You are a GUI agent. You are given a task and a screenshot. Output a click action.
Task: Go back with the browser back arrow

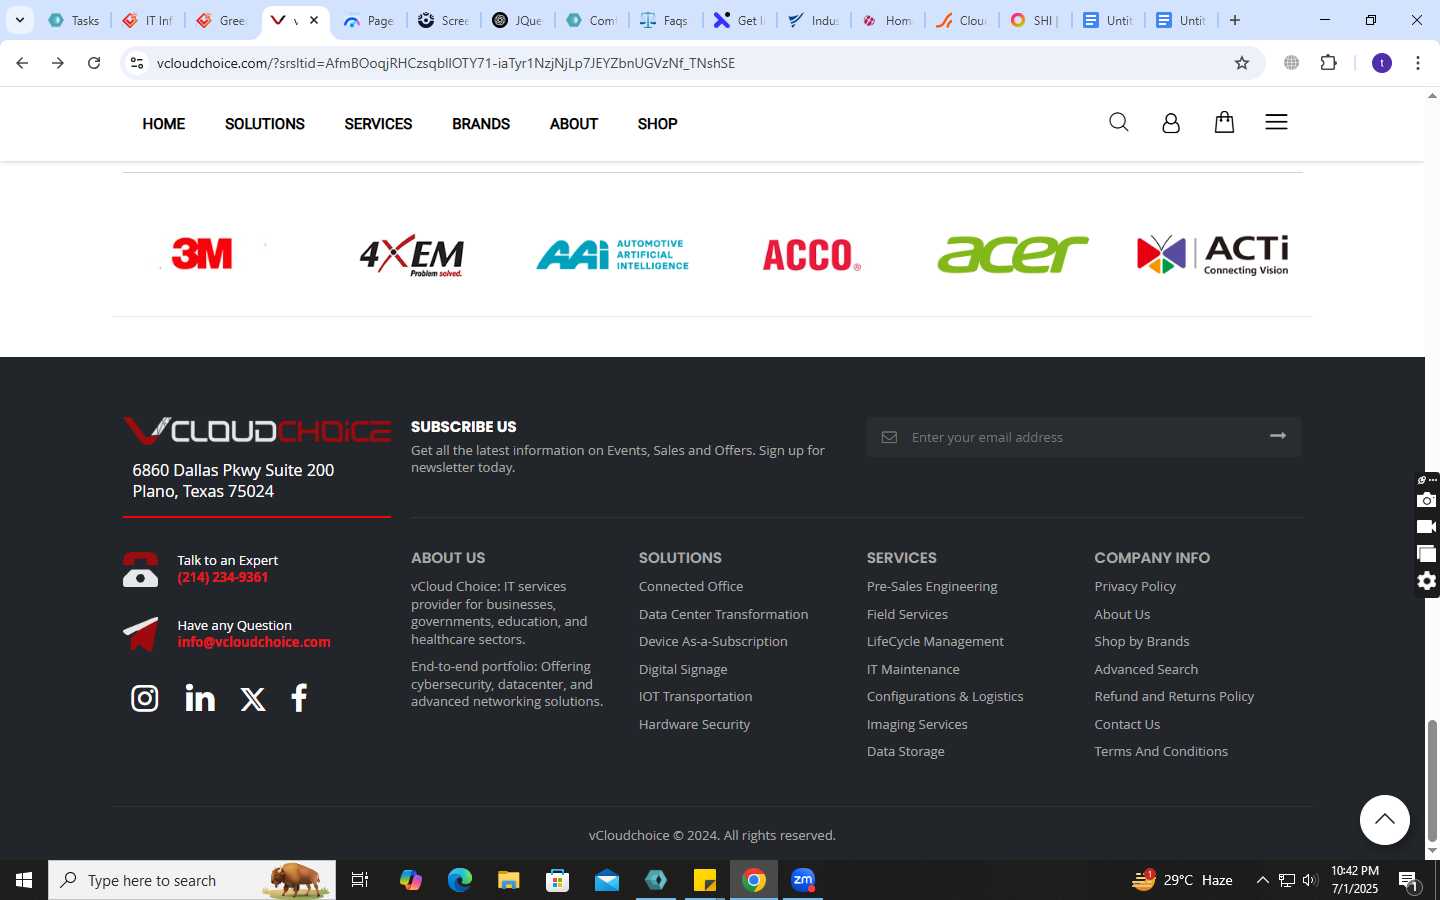click(22, 63)
